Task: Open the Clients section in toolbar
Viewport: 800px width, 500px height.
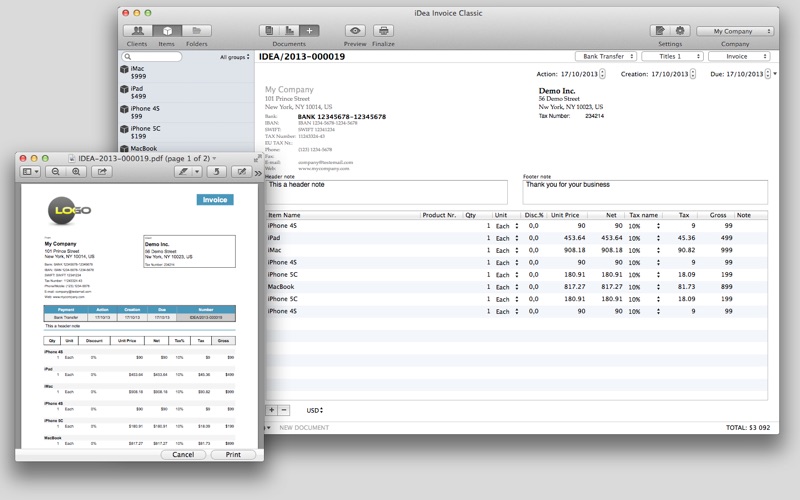Action: click(x=137, y=32)
